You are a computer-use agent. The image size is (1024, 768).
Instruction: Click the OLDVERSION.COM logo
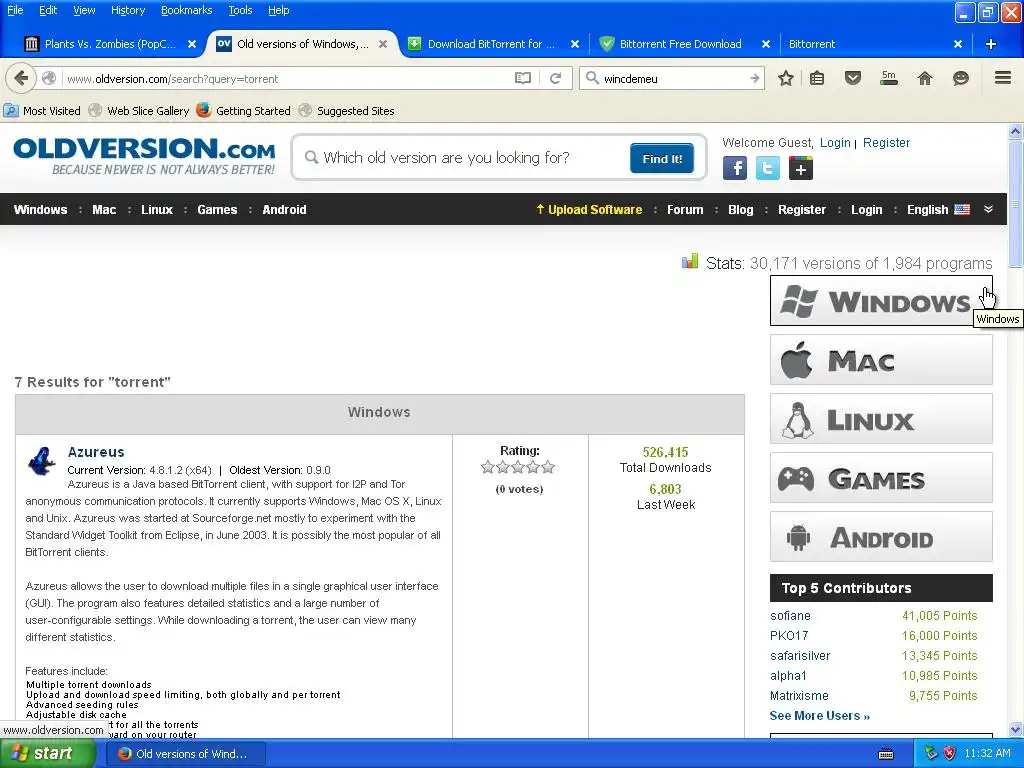pos(144,155)
